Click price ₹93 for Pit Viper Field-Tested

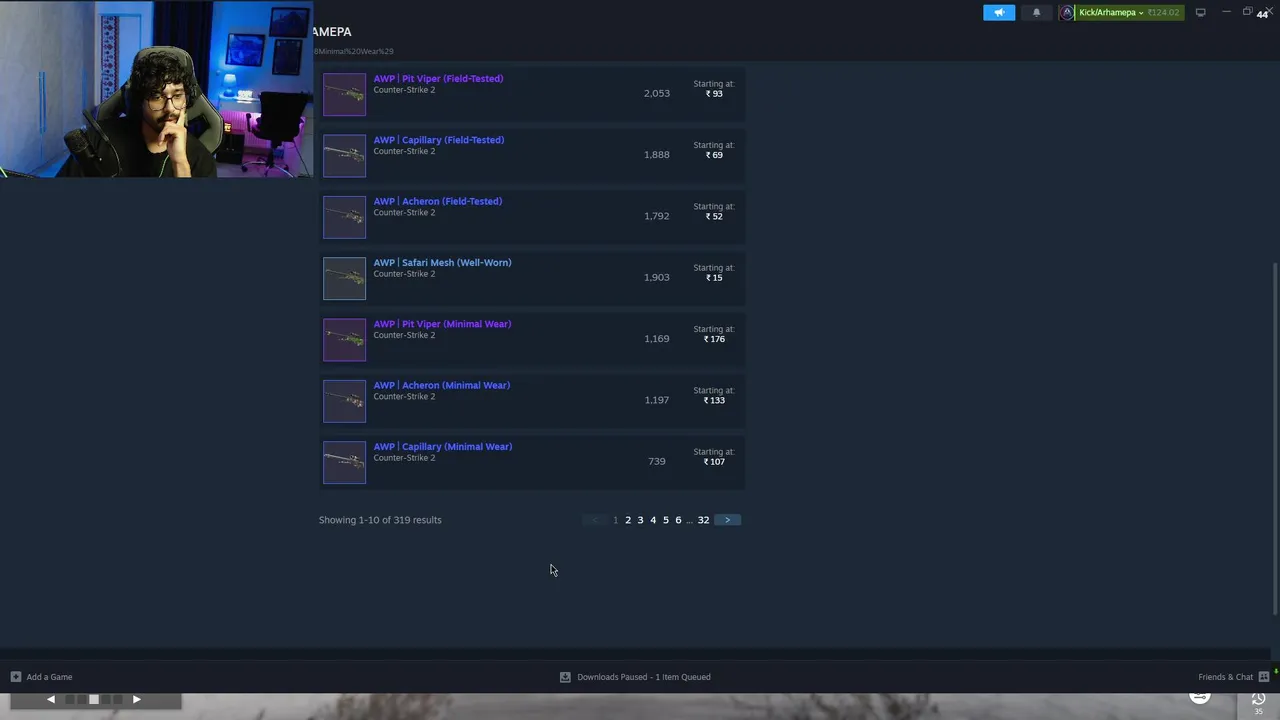click(x=714, y=94)
